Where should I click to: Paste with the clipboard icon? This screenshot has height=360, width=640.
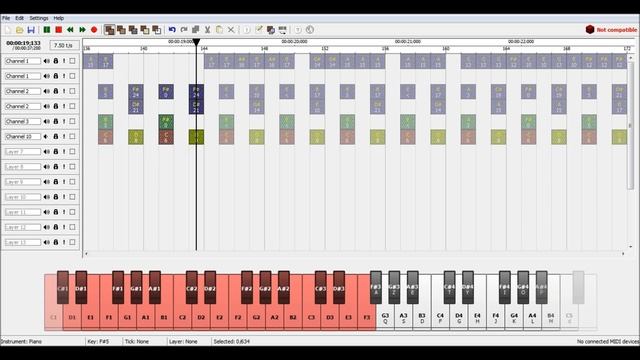[x=219, y=30]
